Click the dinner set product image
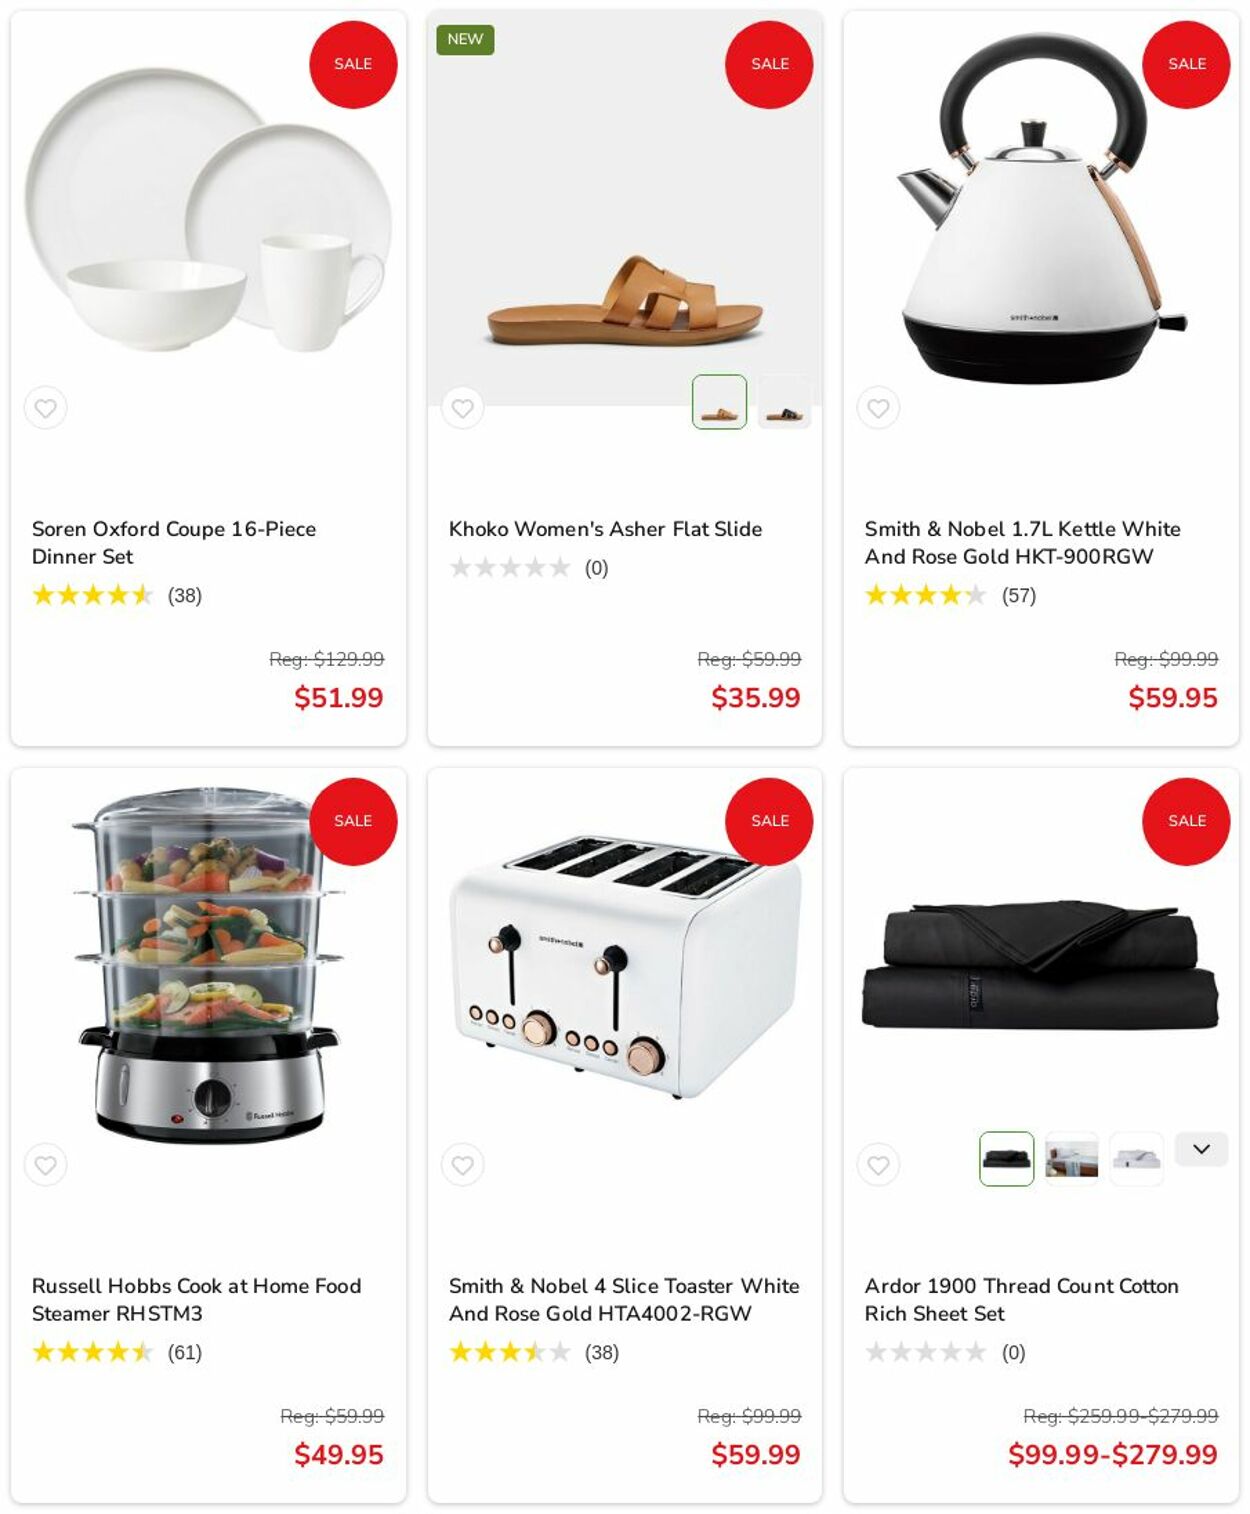1250x1514 pixels. coord(208,210)
